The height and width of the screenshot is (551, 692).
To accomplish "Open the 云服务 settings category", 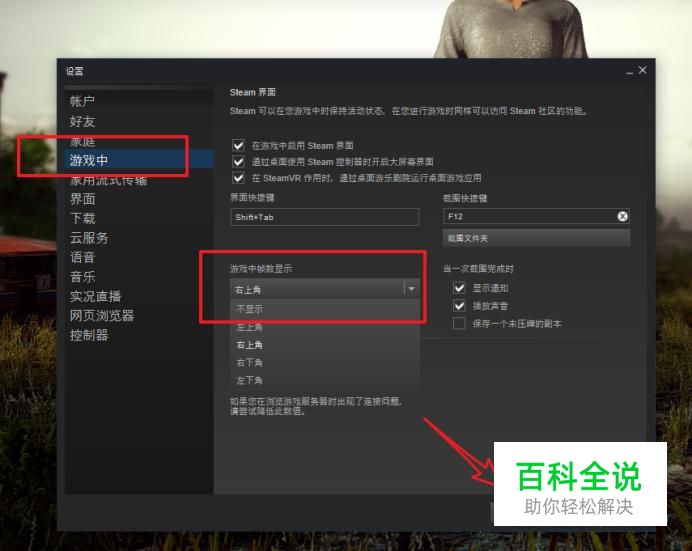I will 89,238.
